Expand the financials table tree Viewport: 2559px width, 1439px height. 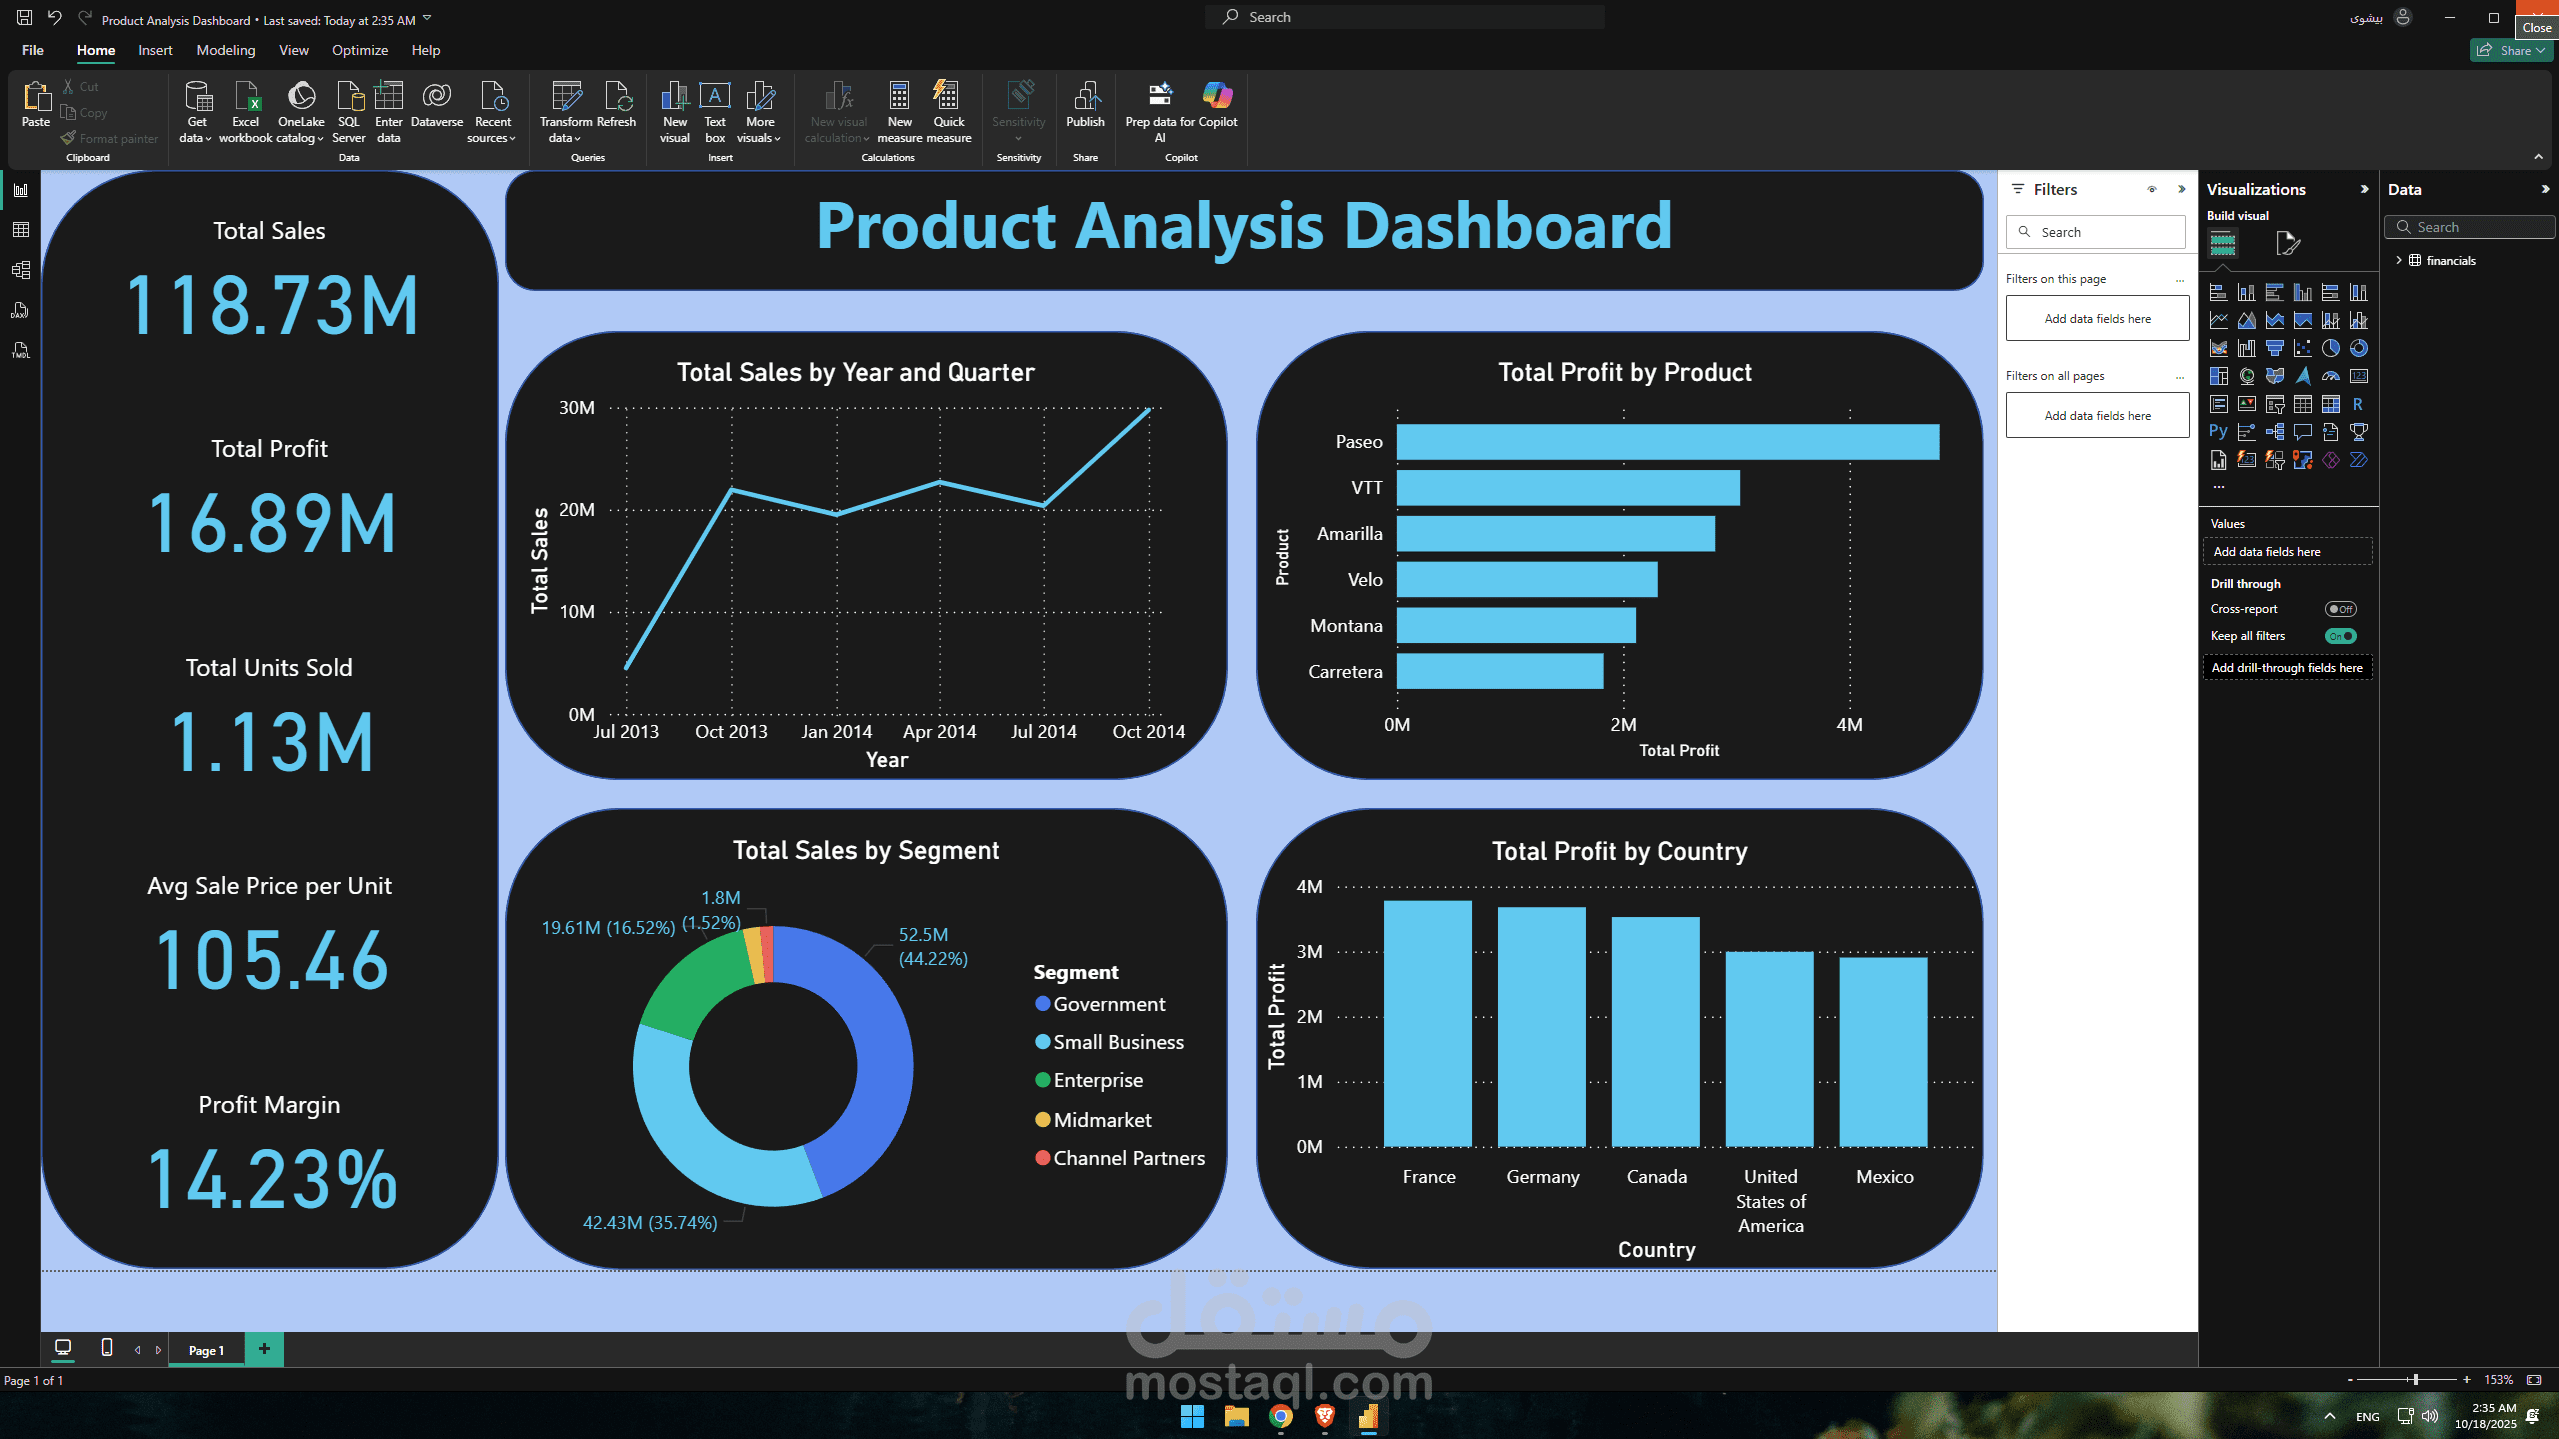pyautogui.click(x=2399, y=260)
